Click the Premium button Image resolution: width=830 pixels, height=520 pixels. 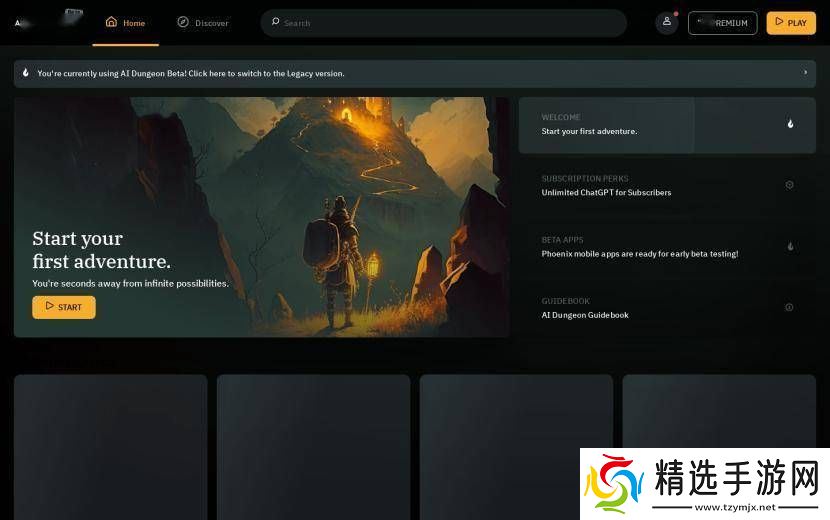[x=722, y=23]
